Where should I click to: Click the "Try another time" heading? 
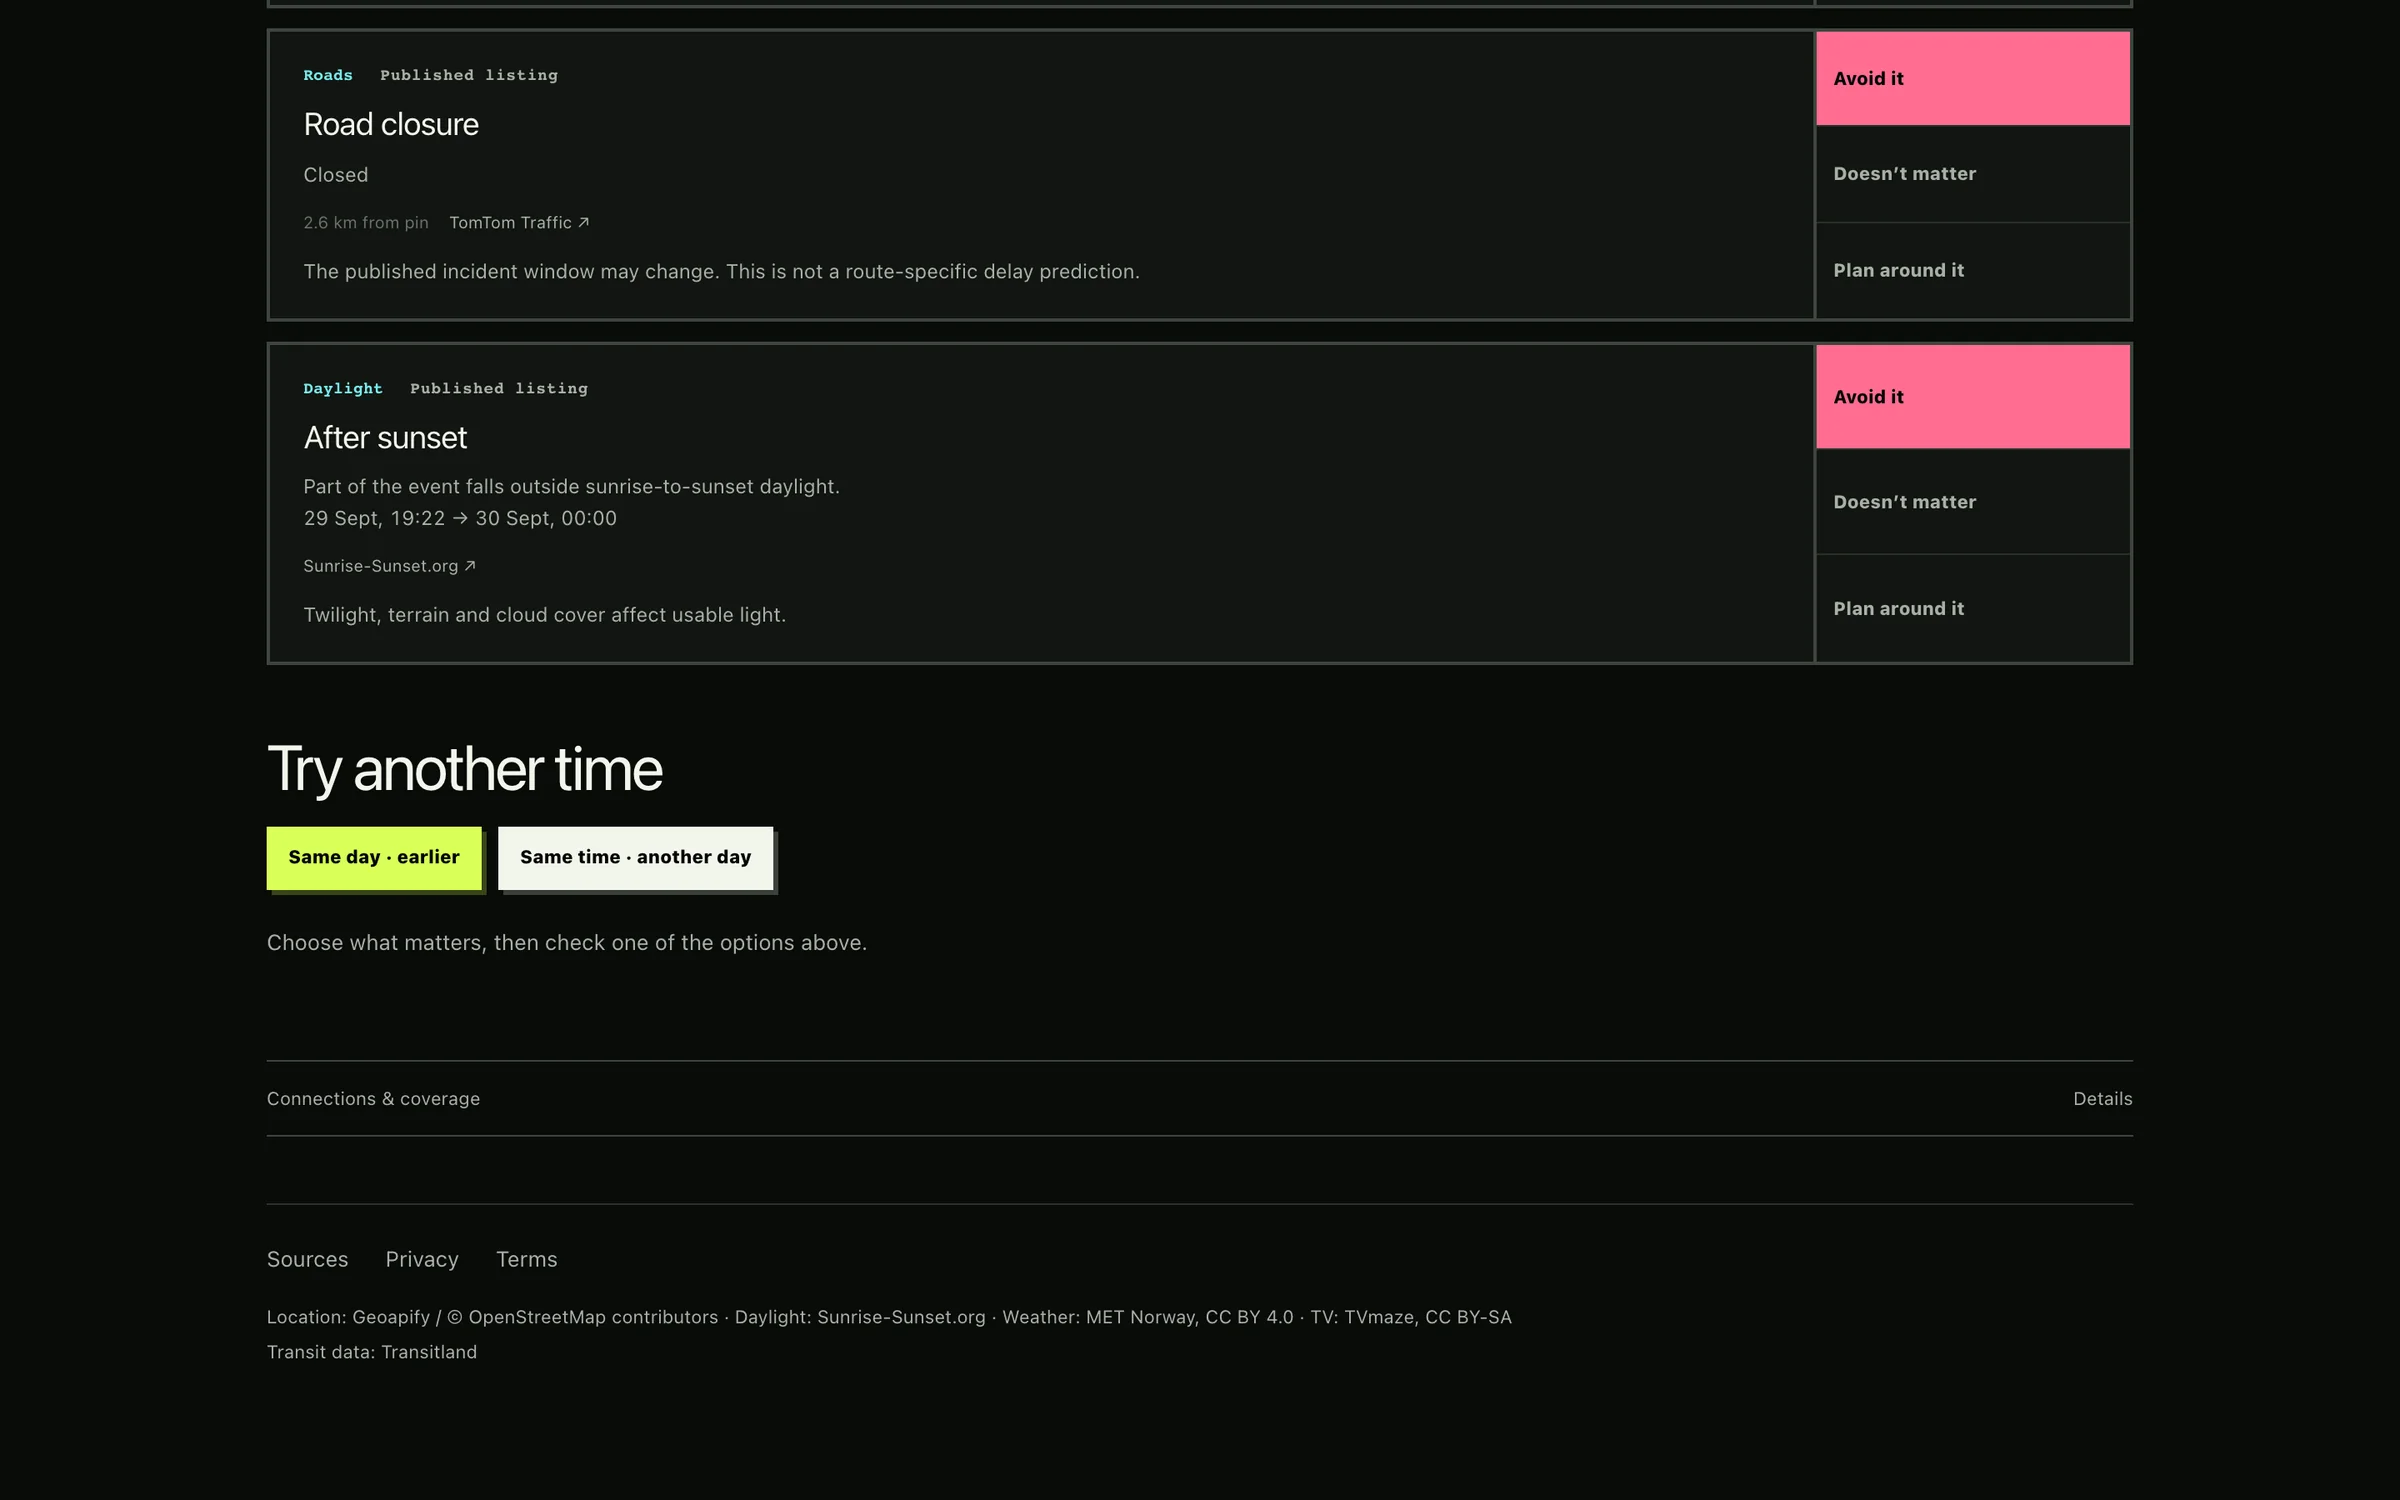pyautogui.click(x=464, y=769)
